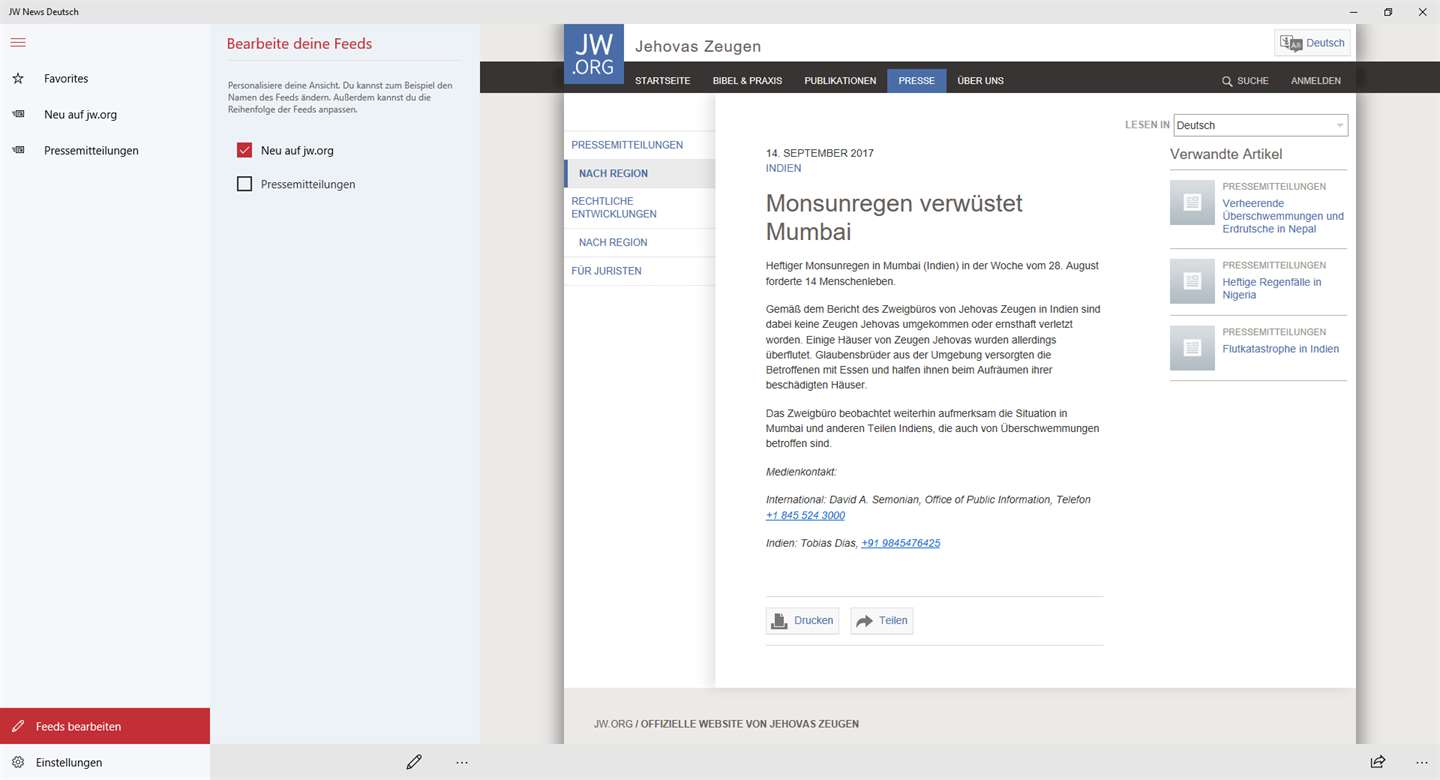Open the Bibel & Praxis menu
This screenshot has height=780, width=1440.
click(x=747, y=81)
